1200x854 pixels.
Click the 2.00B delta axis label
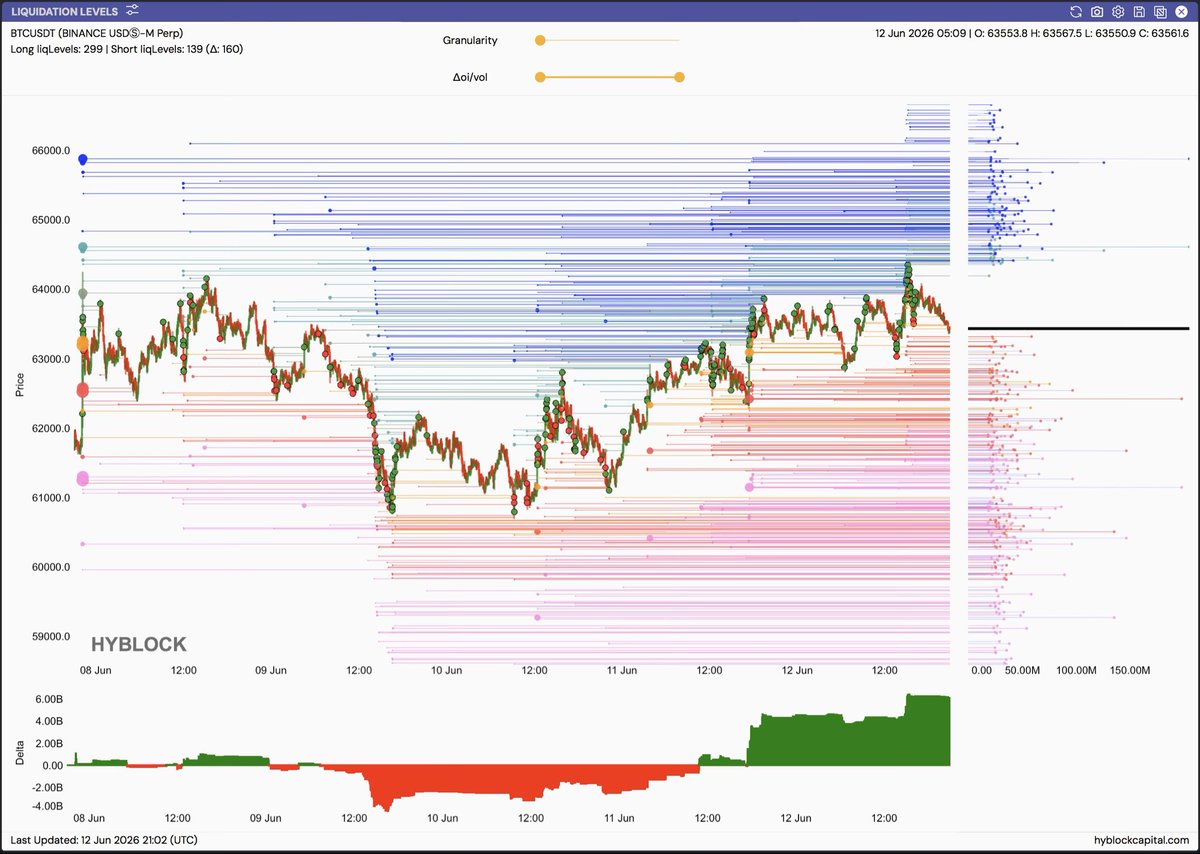tap(50, 744)
